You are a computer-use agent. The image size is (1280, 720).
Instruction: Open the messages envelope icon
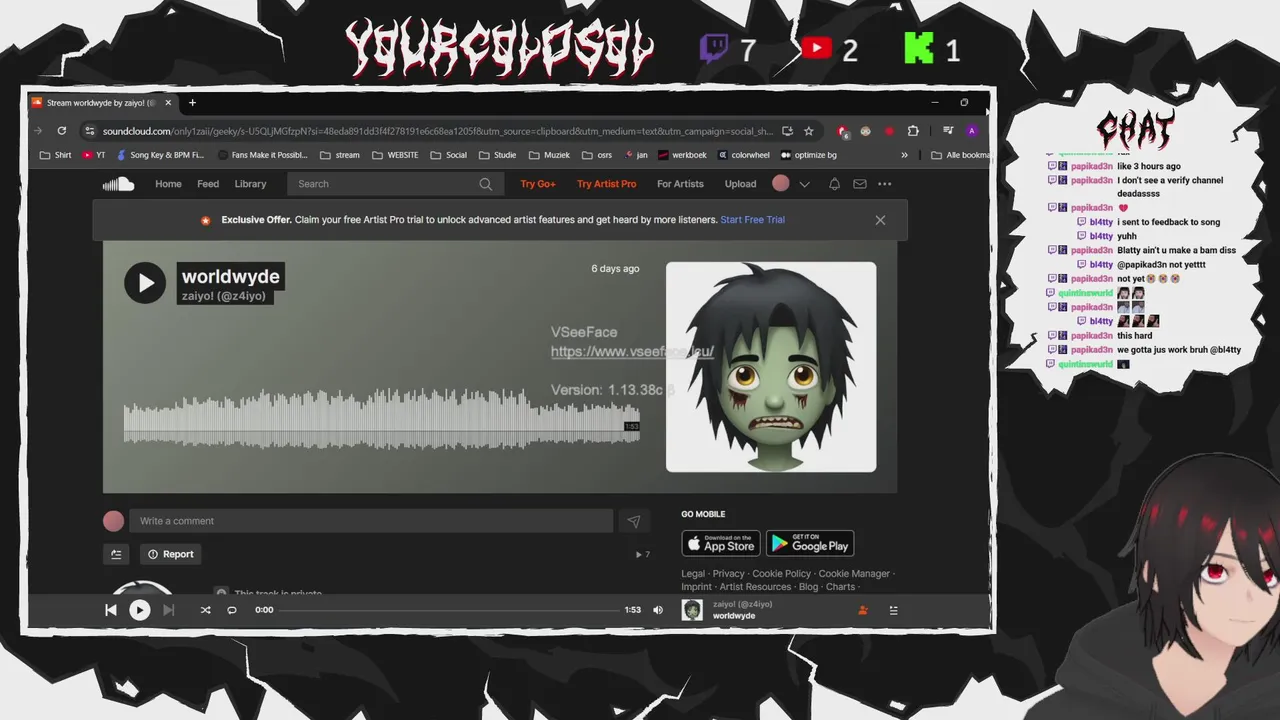click(859, 184)
